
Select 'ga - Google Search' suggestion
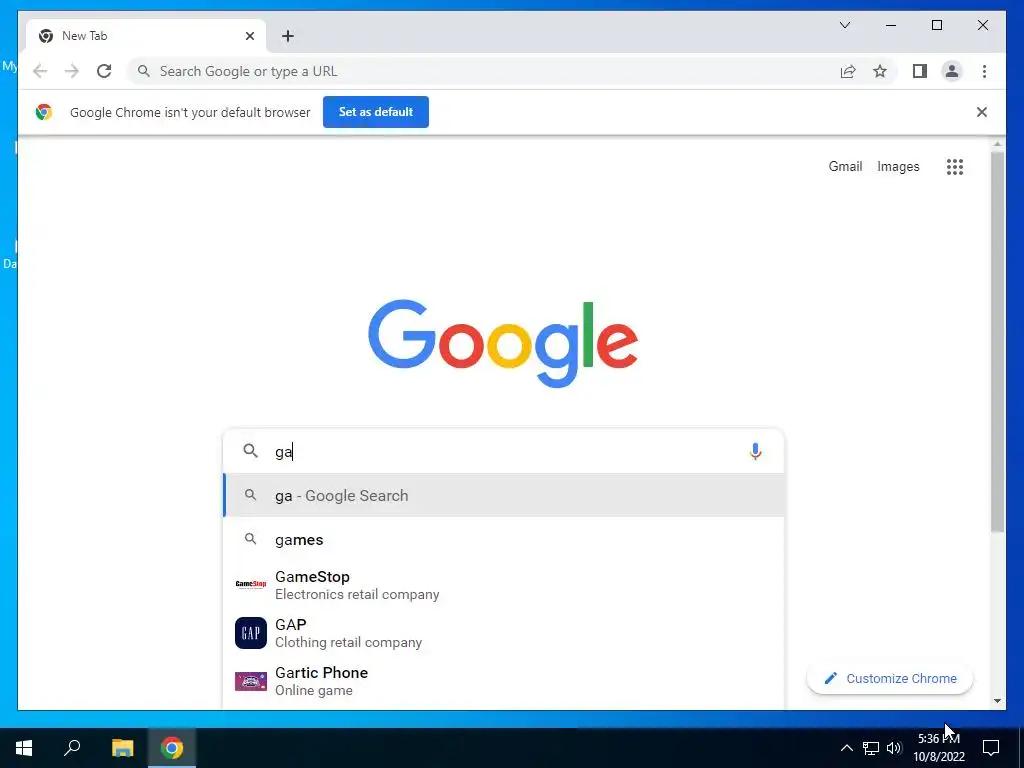504,496
